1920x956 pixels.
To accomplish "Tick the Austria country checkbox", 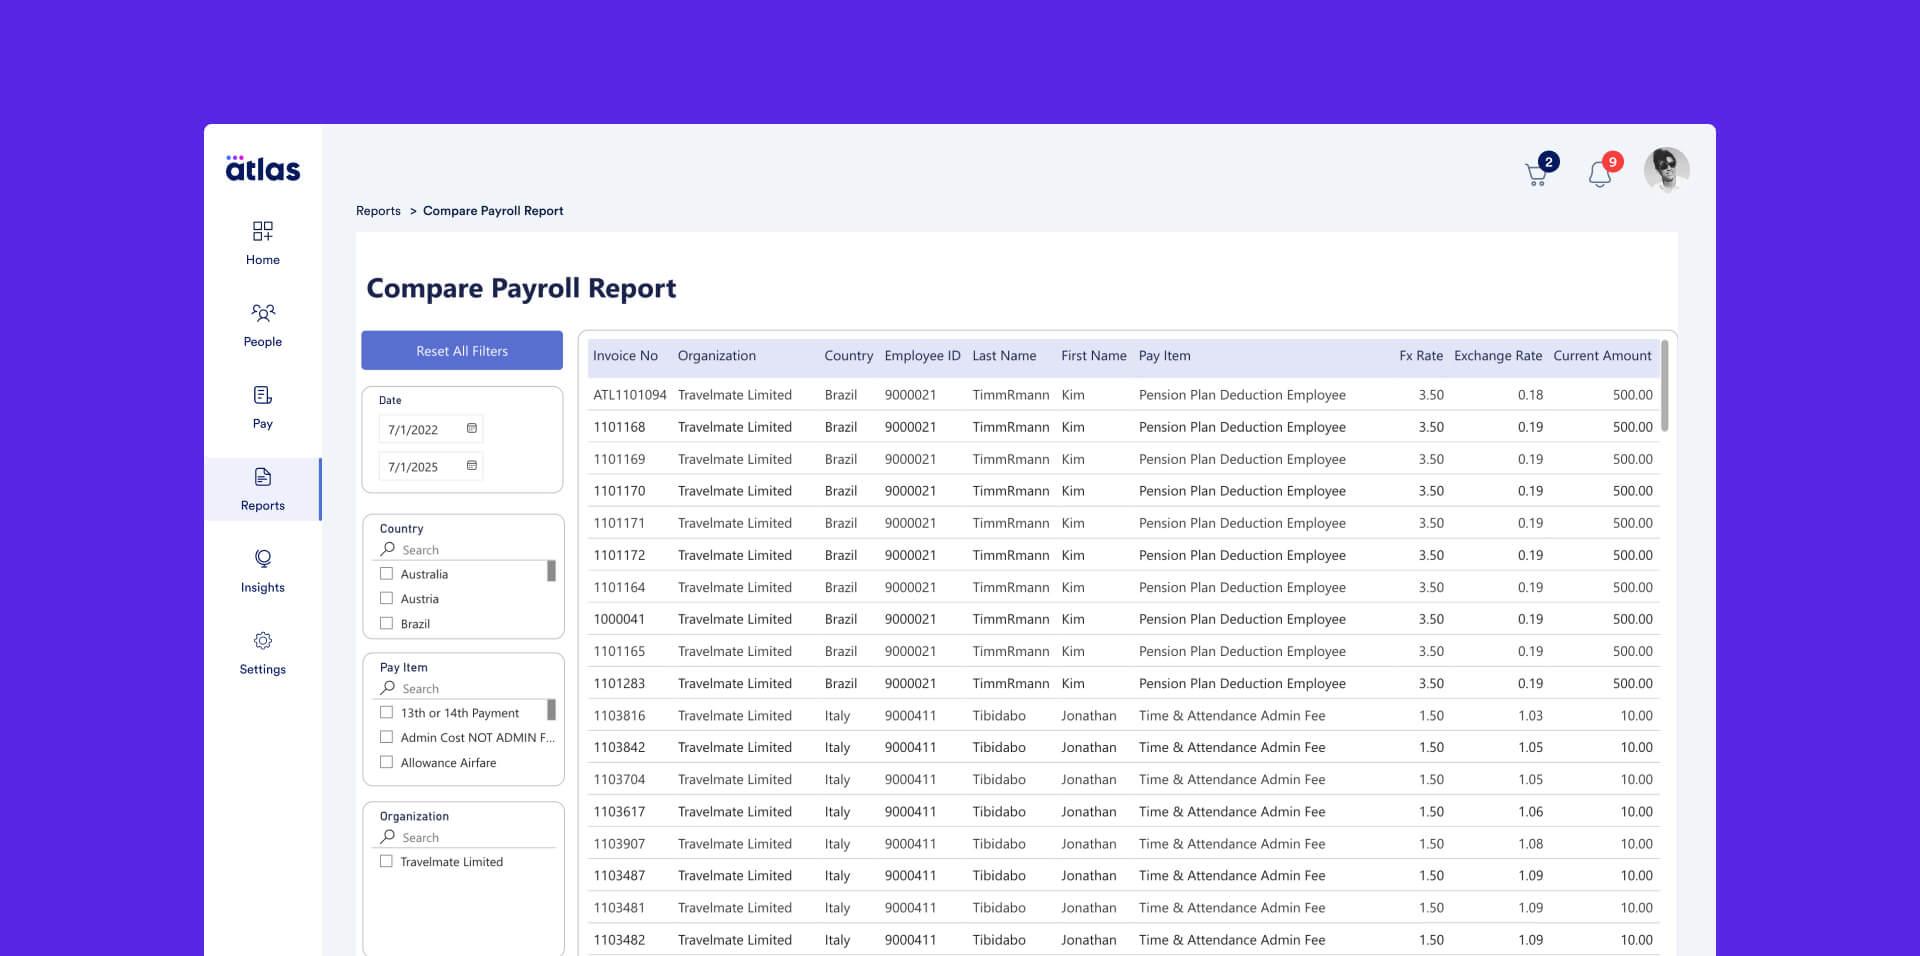I will 387,598.
